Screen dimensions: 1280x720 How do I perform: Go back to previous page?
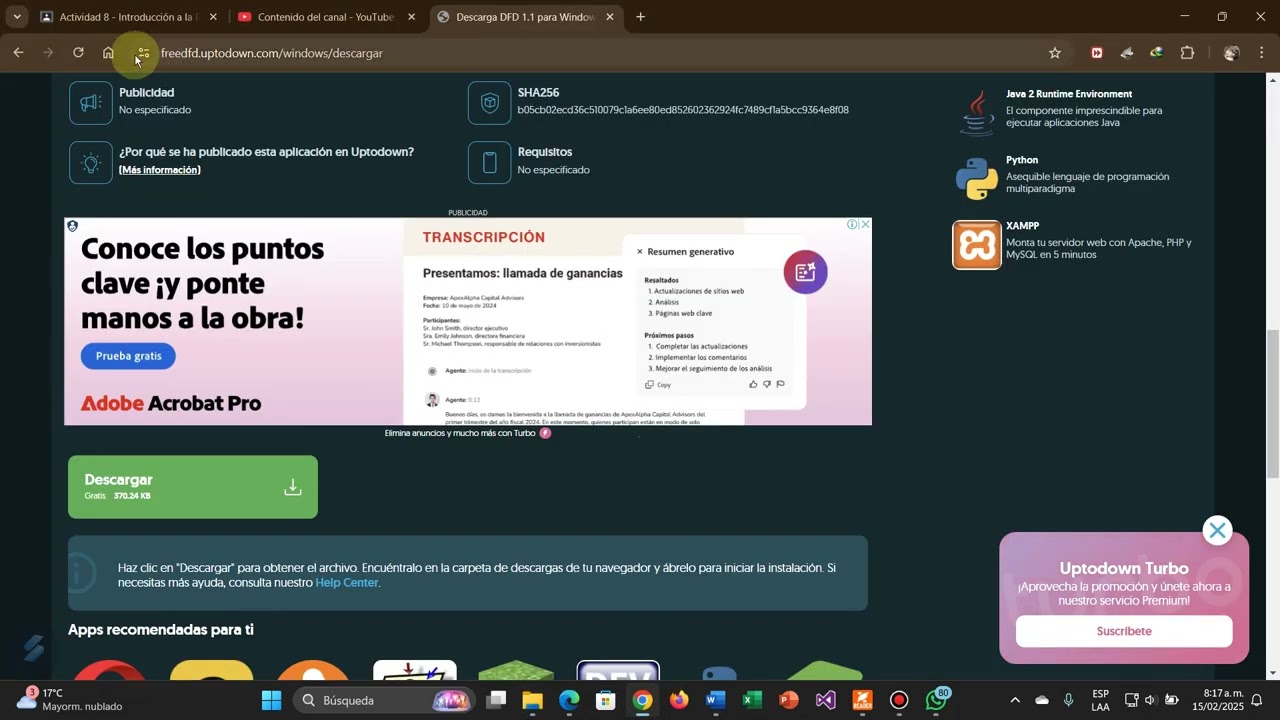pyautogui.click(x=18, y=53)
